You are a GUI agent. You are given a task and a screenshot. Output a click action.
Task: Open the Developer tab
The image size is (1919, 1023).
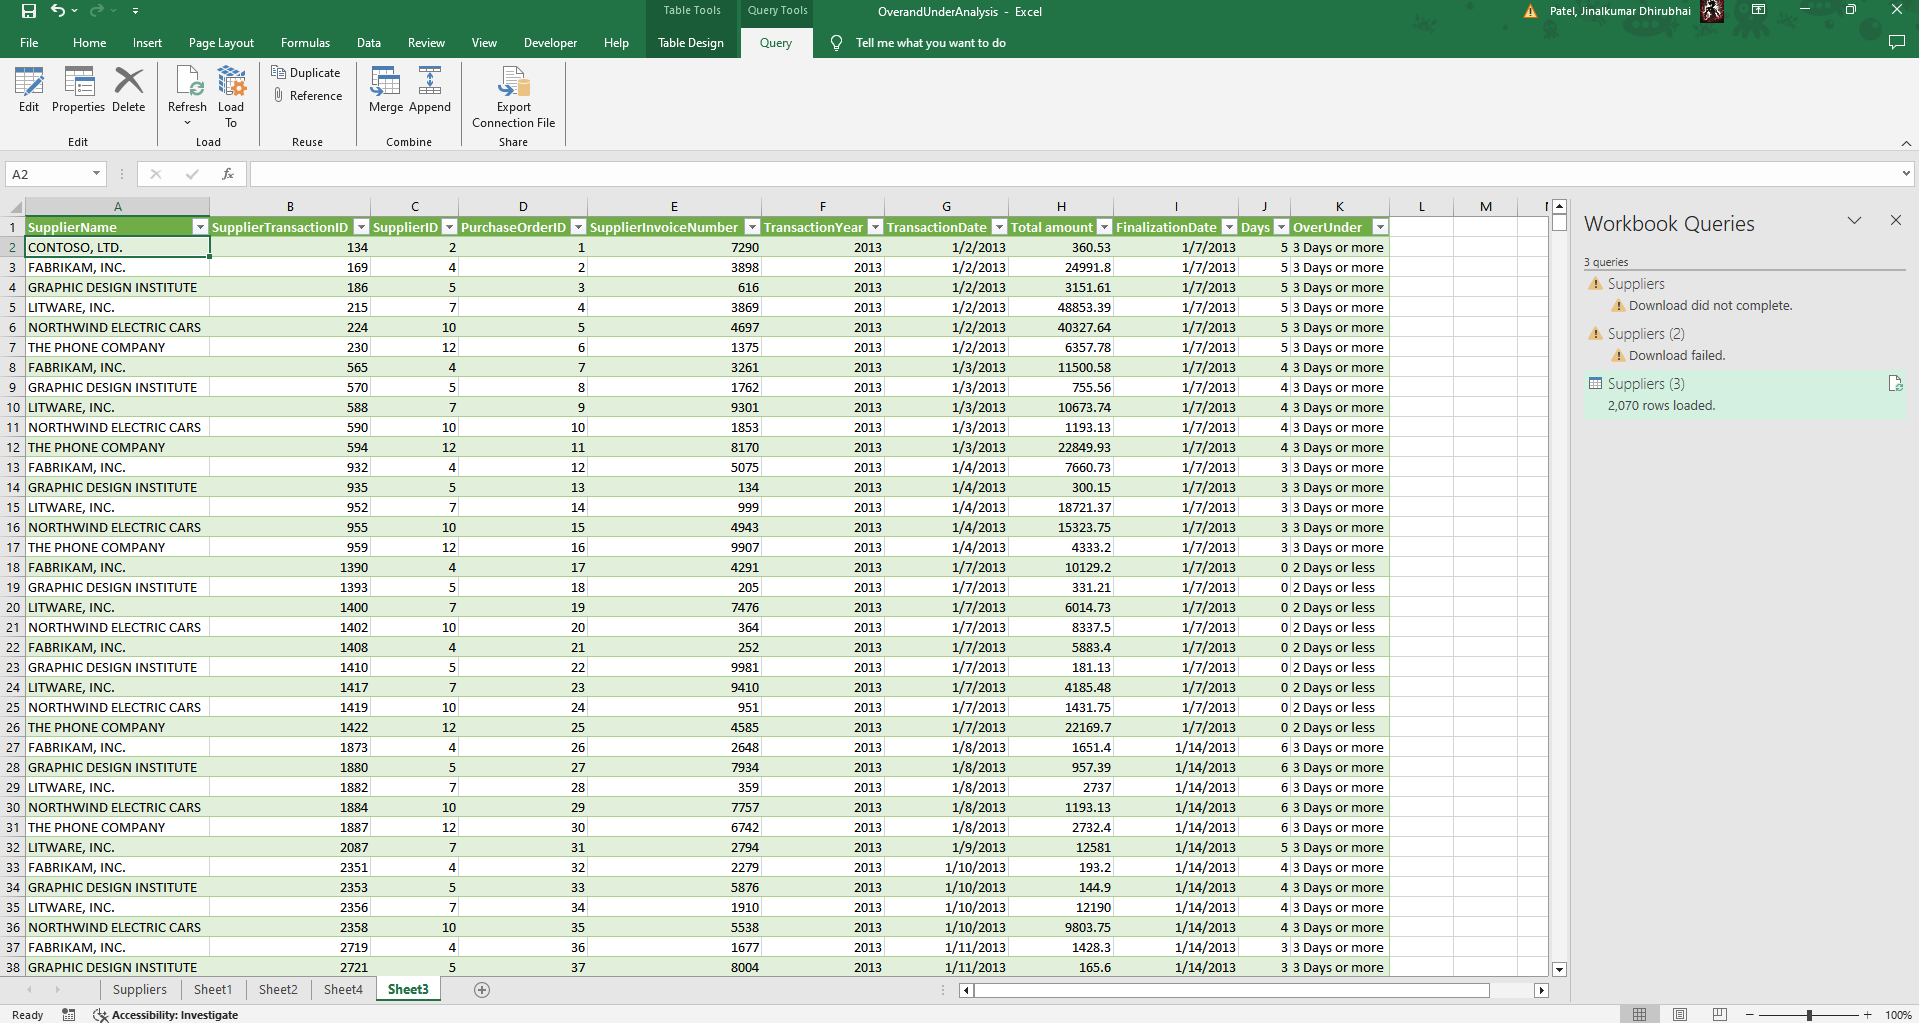point(550,43)
